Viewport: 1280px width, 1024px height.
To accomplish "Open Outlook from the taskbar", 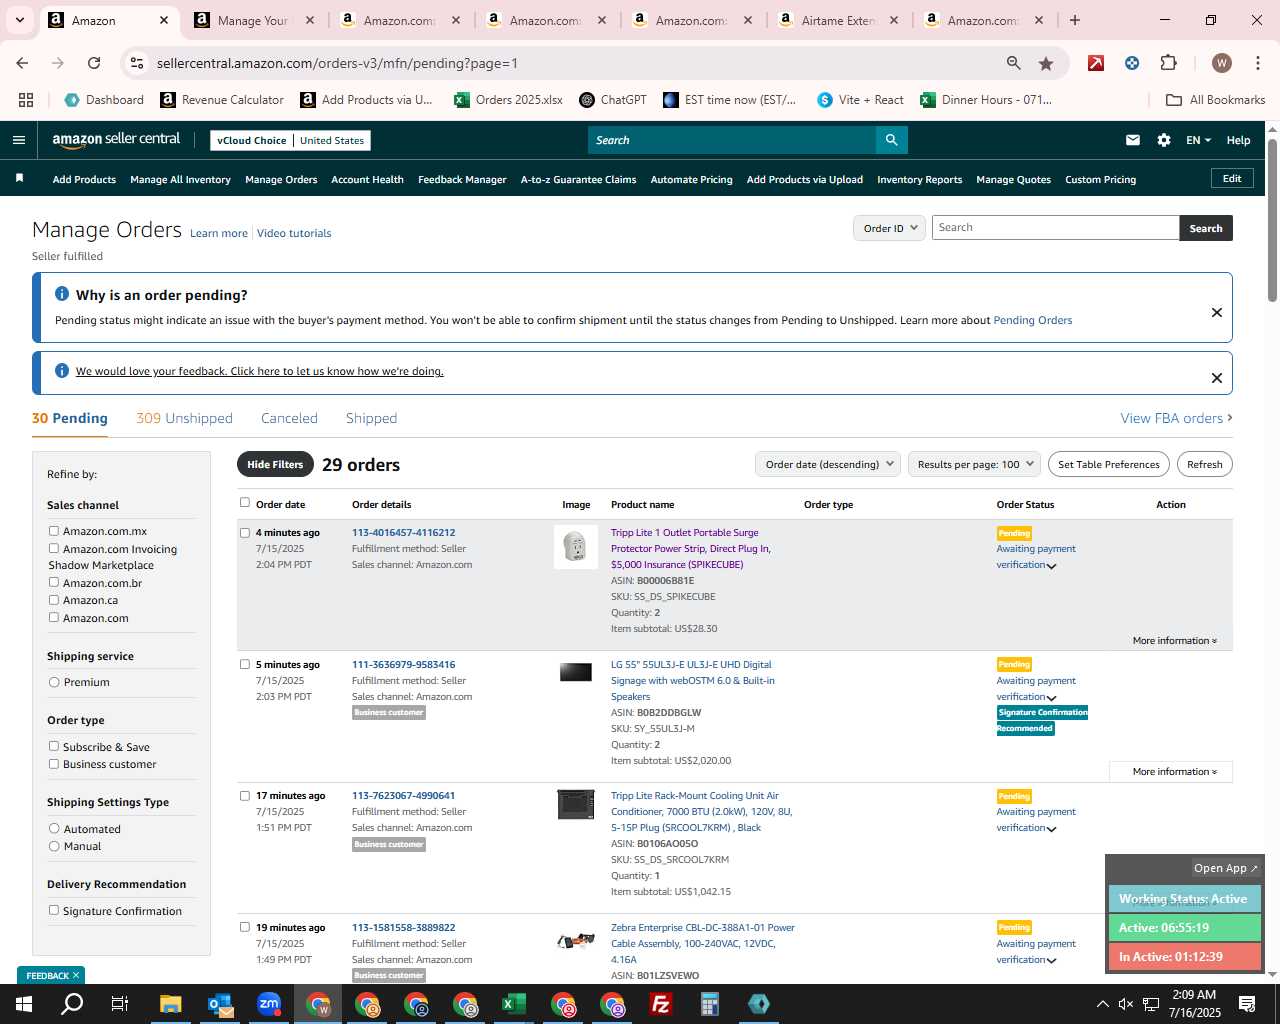I will [220, 1004].
